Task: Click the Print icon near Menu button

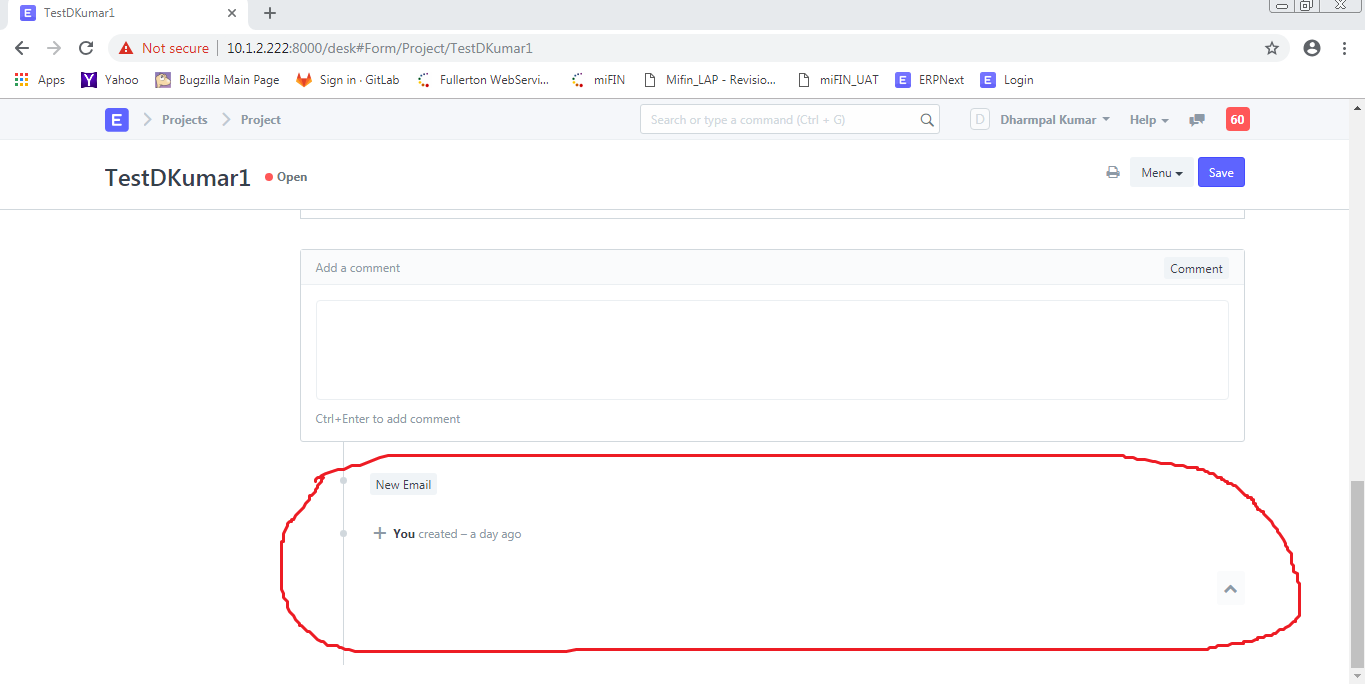Action: click(x=1112, y=172)
